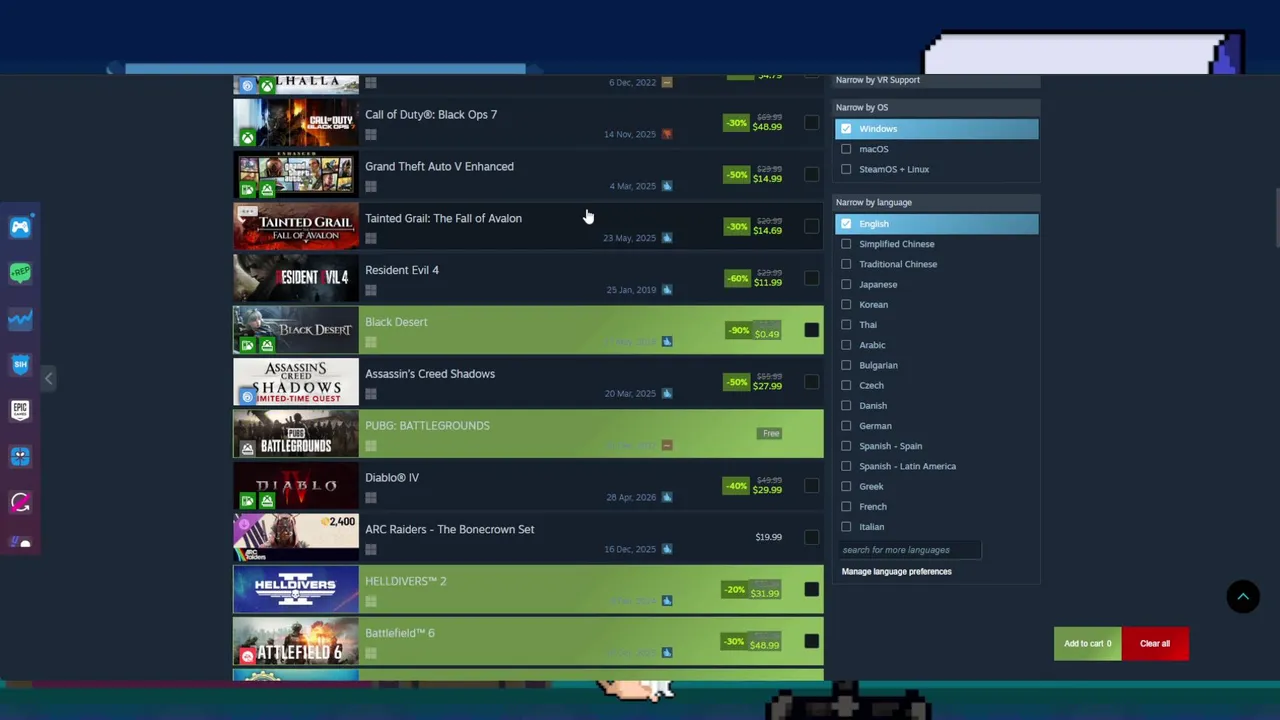
Task: Click the pink circular arrow sidebar icon
Action: [x=20, y=502]
